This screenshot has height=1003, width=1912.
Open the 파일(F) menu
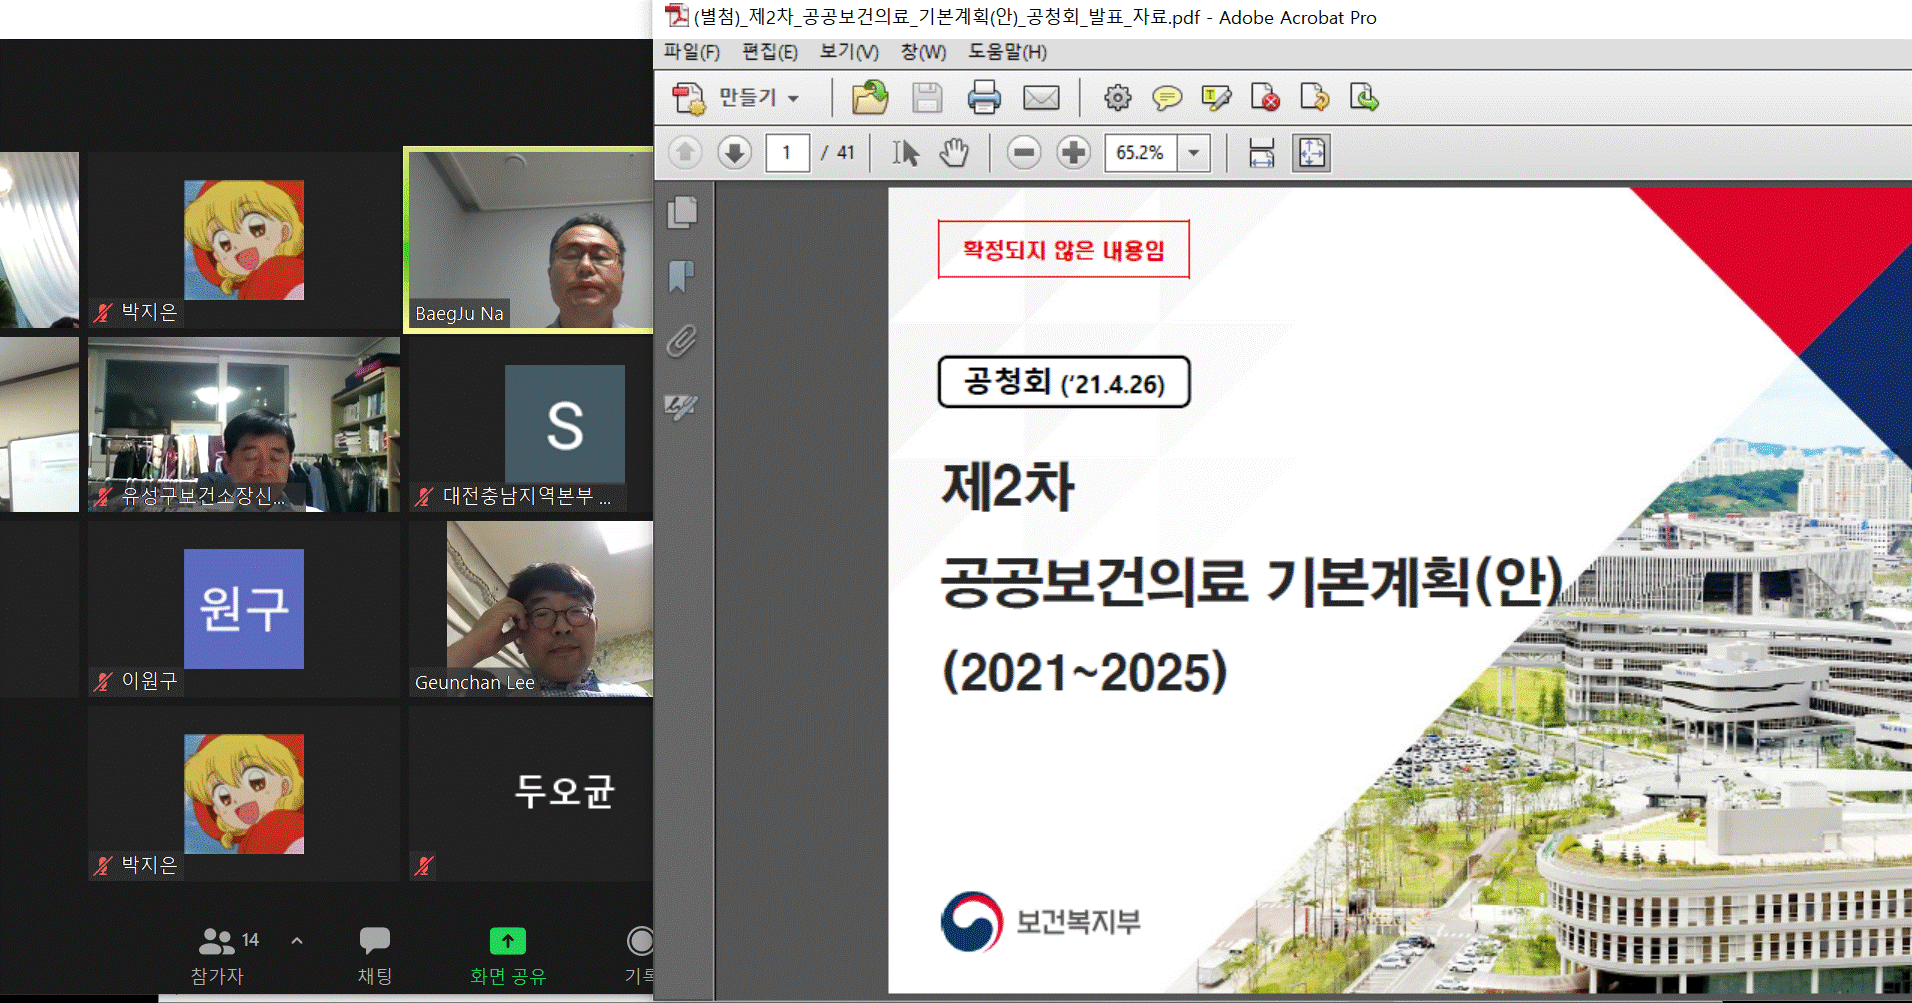(691, 52)
